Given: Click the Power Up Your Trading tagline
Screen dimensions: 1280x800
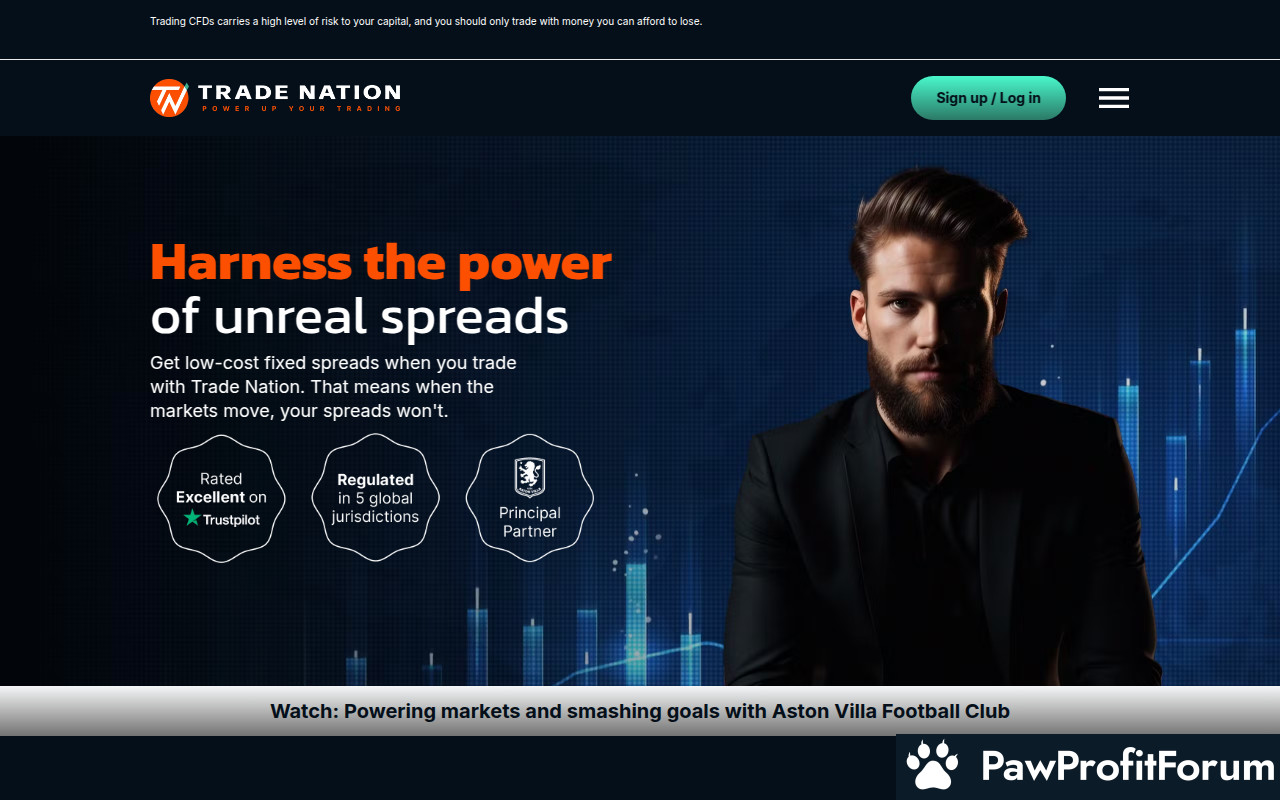Looking at the screenshot, I should (x=300, y=108).
